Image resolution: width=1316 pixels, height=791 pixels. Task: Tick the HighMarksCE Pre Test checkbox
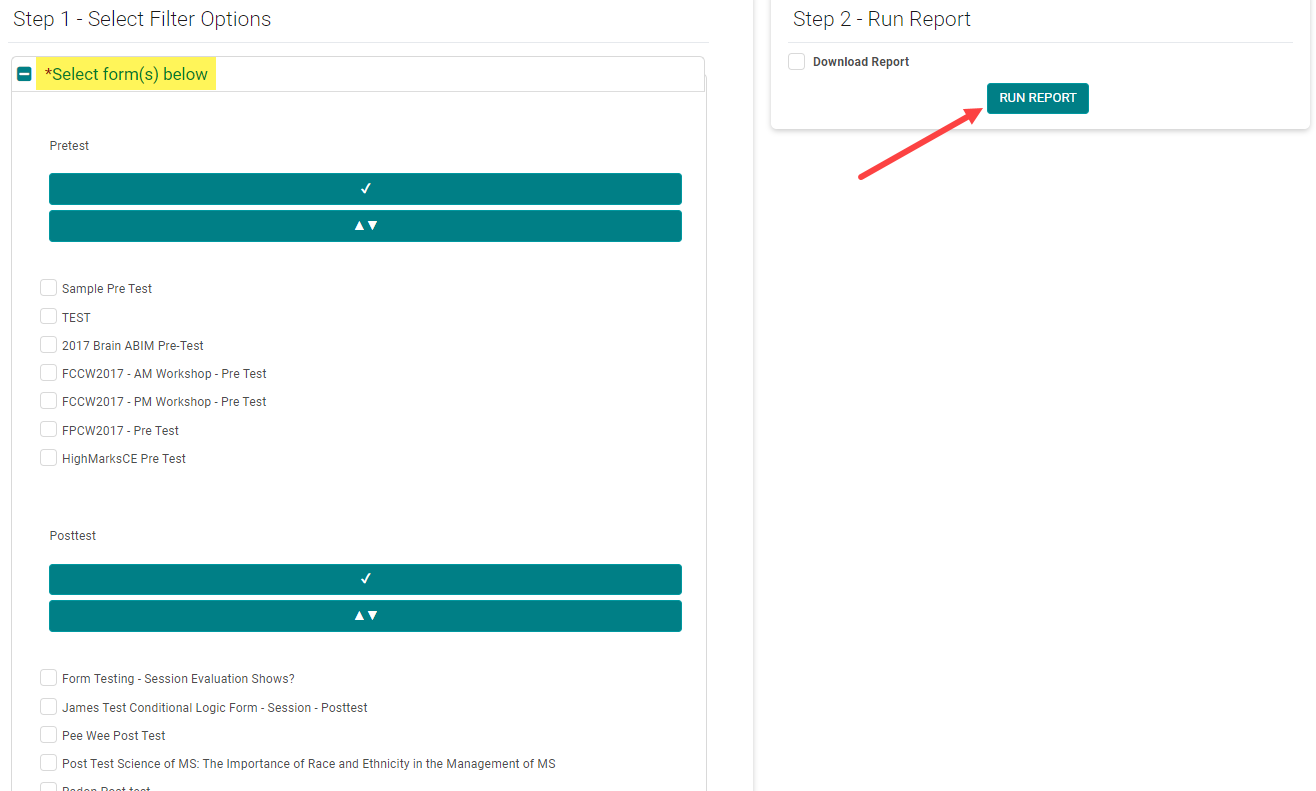pos(49,458)
